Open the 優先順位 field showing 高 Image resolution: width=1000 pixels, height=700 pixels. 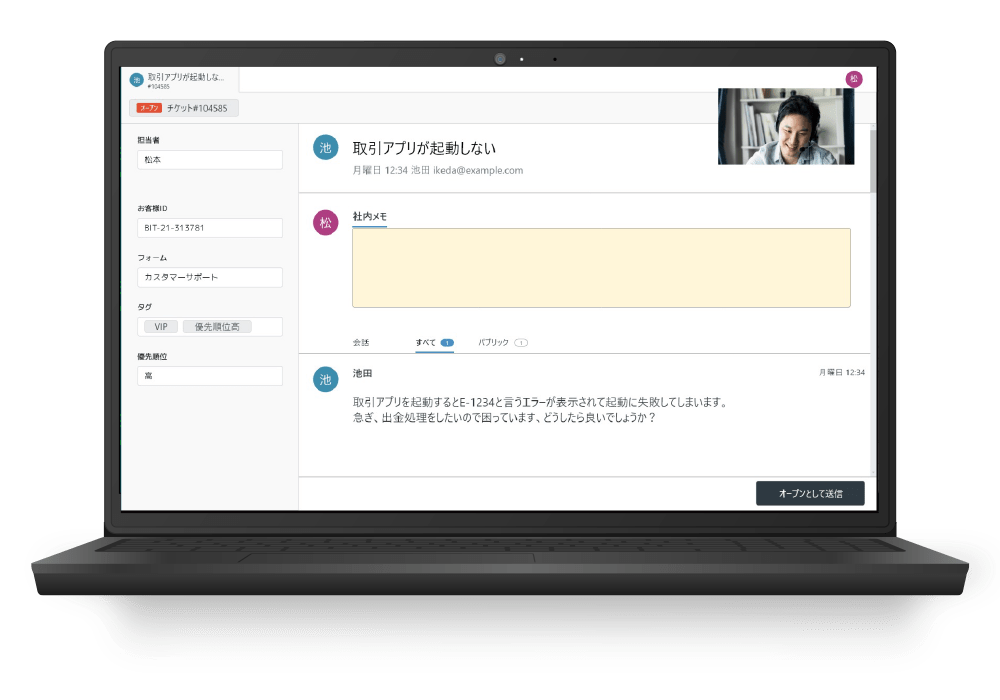click(210, 376)
